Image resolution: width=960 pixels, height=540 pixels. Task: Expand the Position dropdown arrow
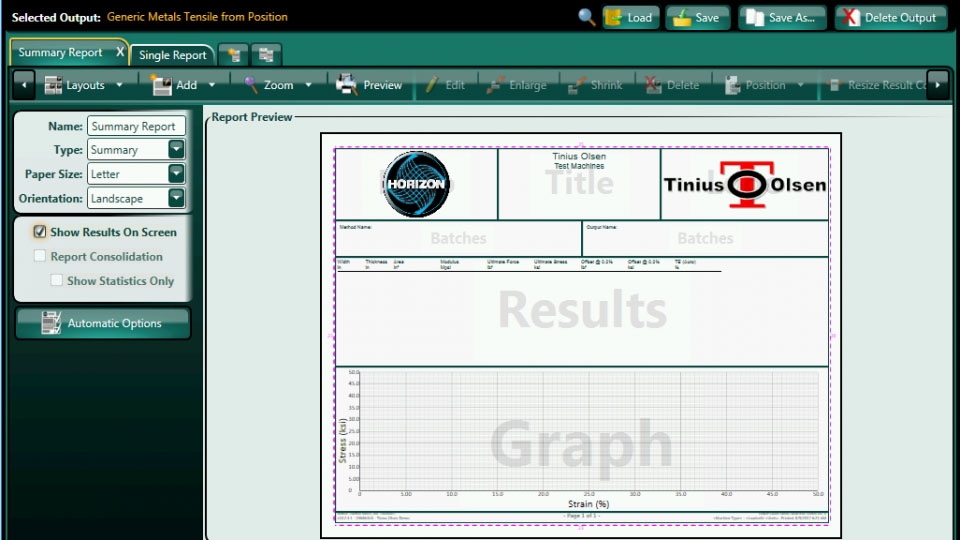(x=801, y=85)
